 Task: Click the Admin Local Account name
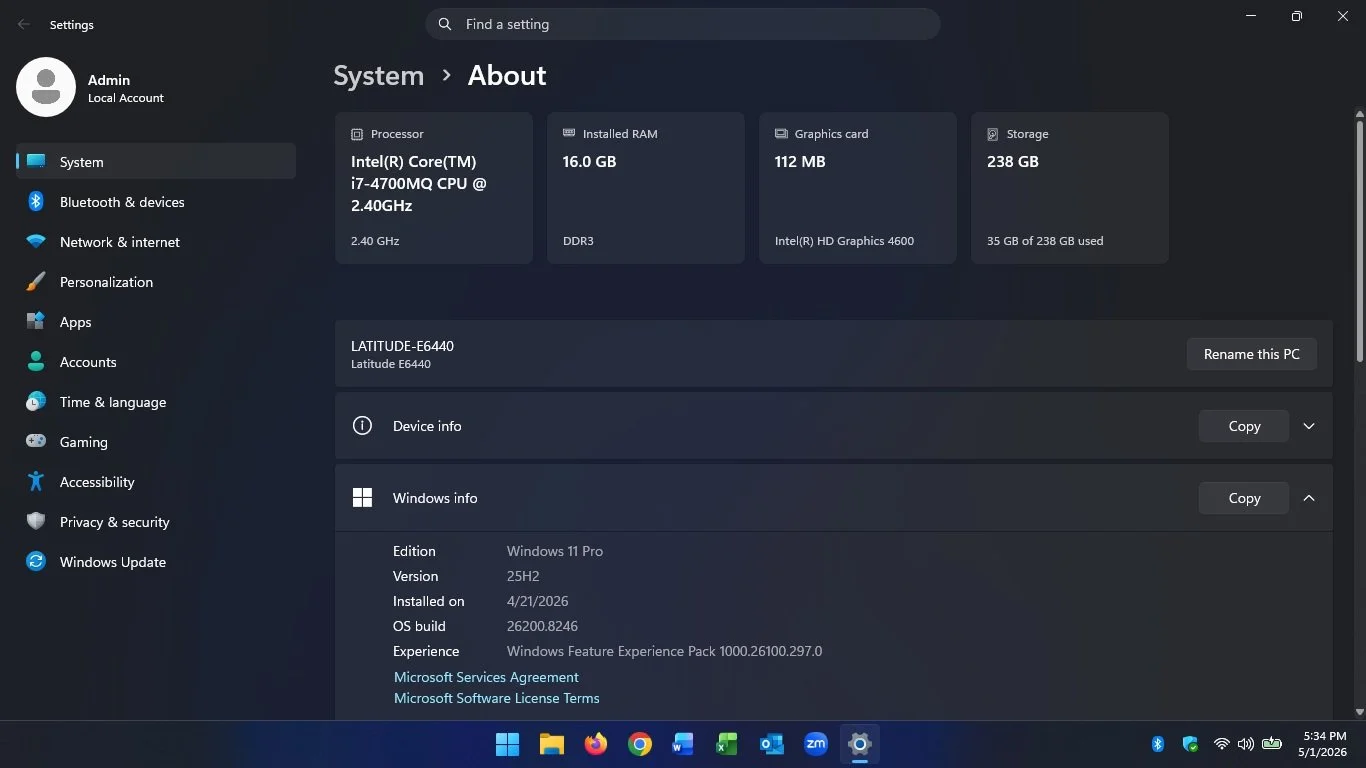[126, 88]
